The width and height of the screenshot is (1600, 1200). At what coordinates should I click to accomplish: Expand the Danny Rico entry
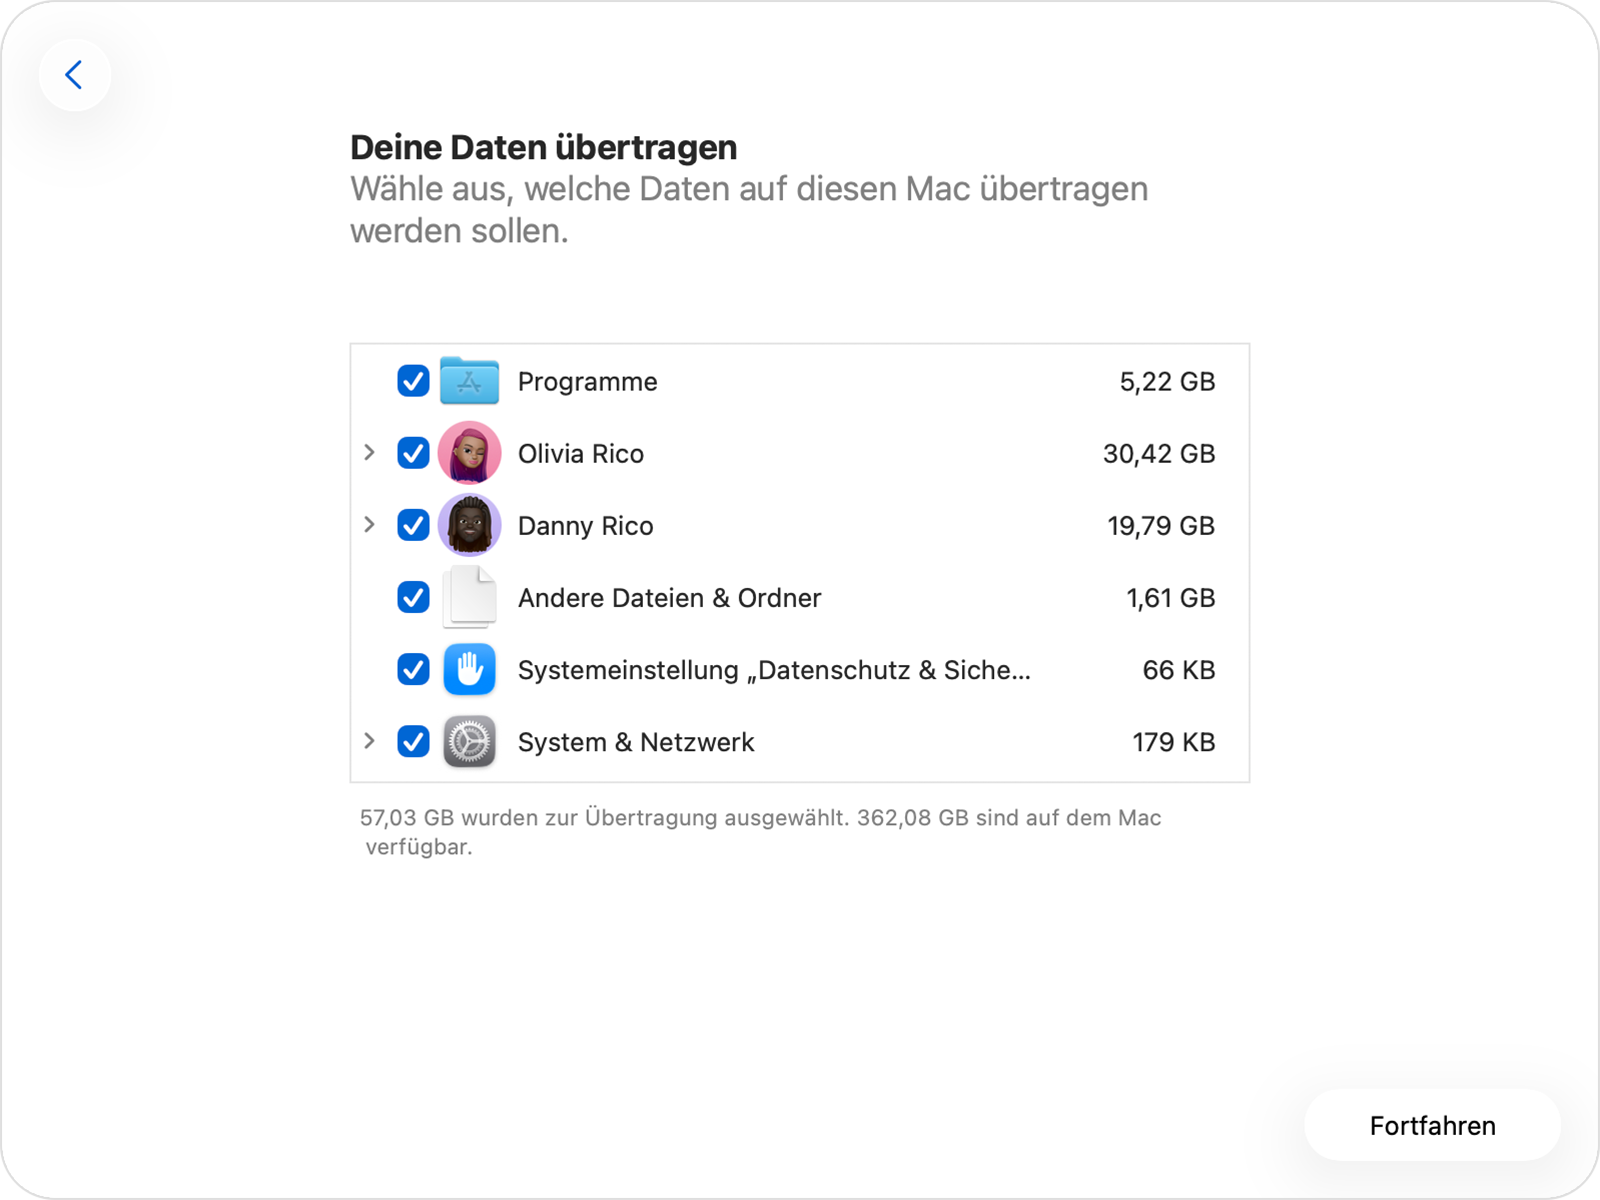(370, 525)
